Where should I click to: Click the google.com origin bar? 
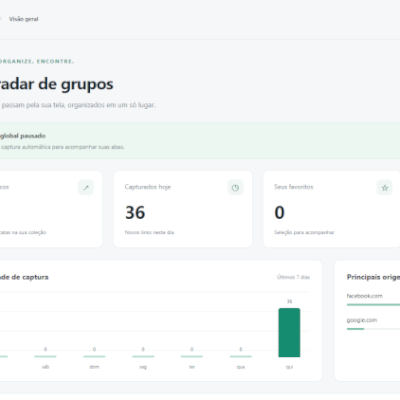(373, 329)
